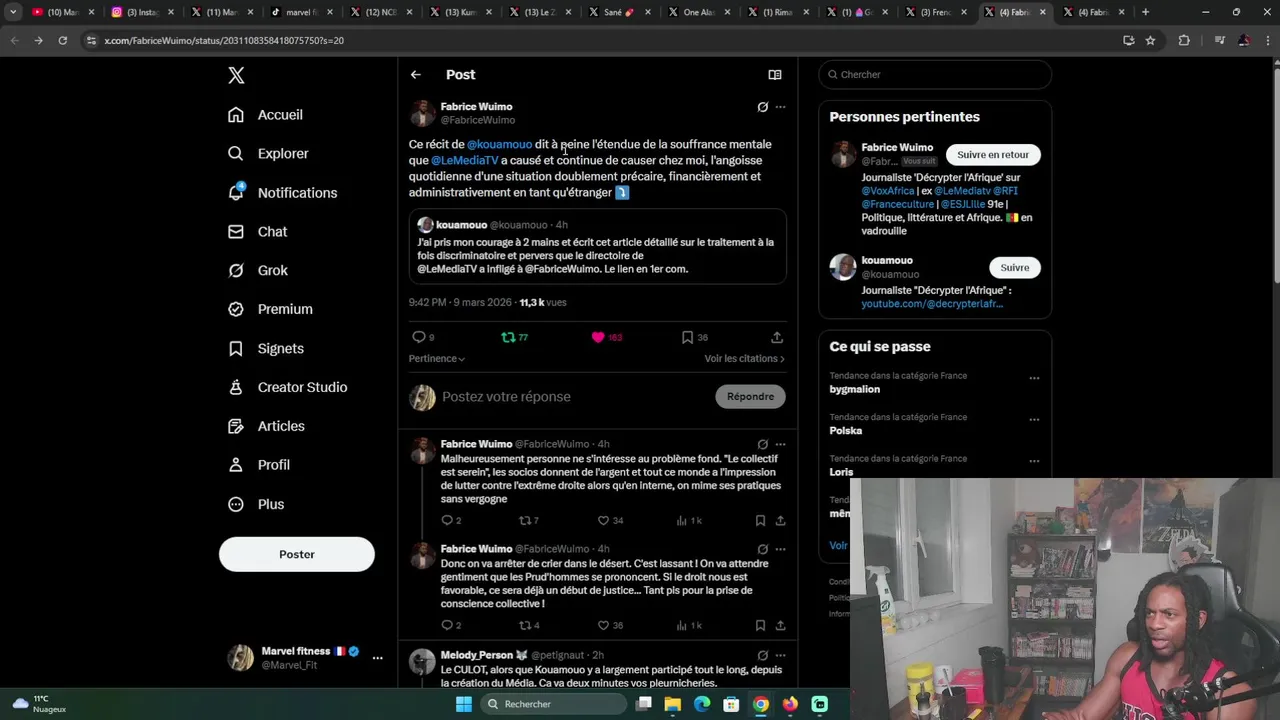Screen dimensions: 1280x720
Task: Open the Marvel fitness account menu
Action: point(305,658)
